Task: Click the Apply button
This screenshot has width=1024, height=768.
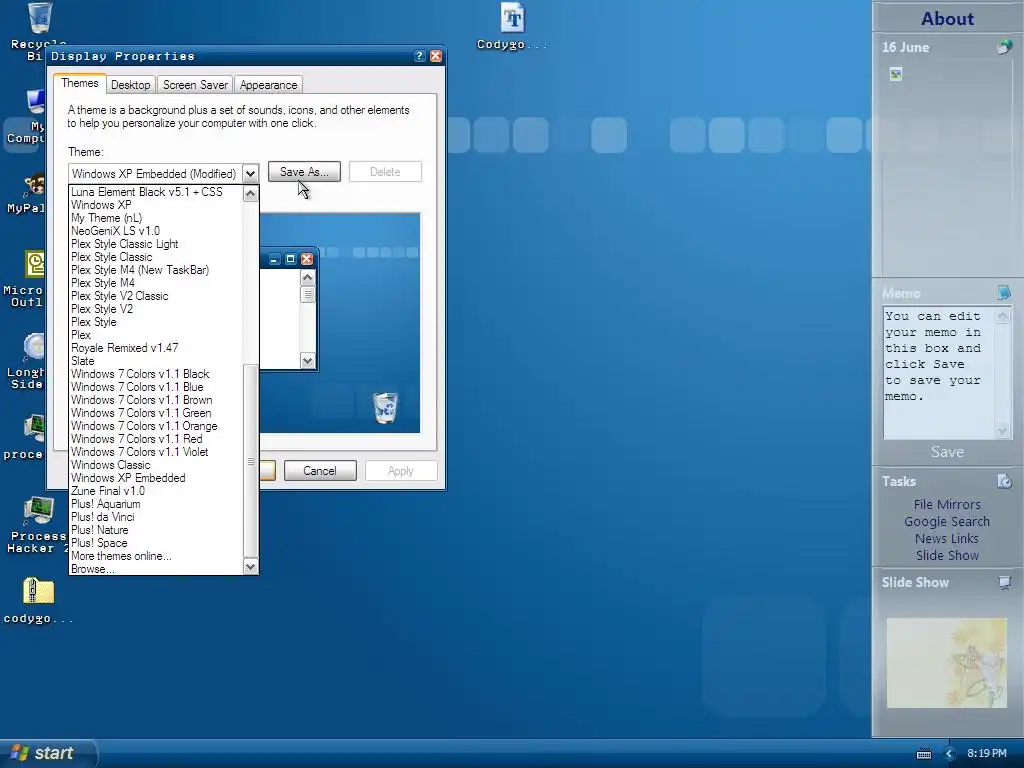Action: click(x=401, y=471)
